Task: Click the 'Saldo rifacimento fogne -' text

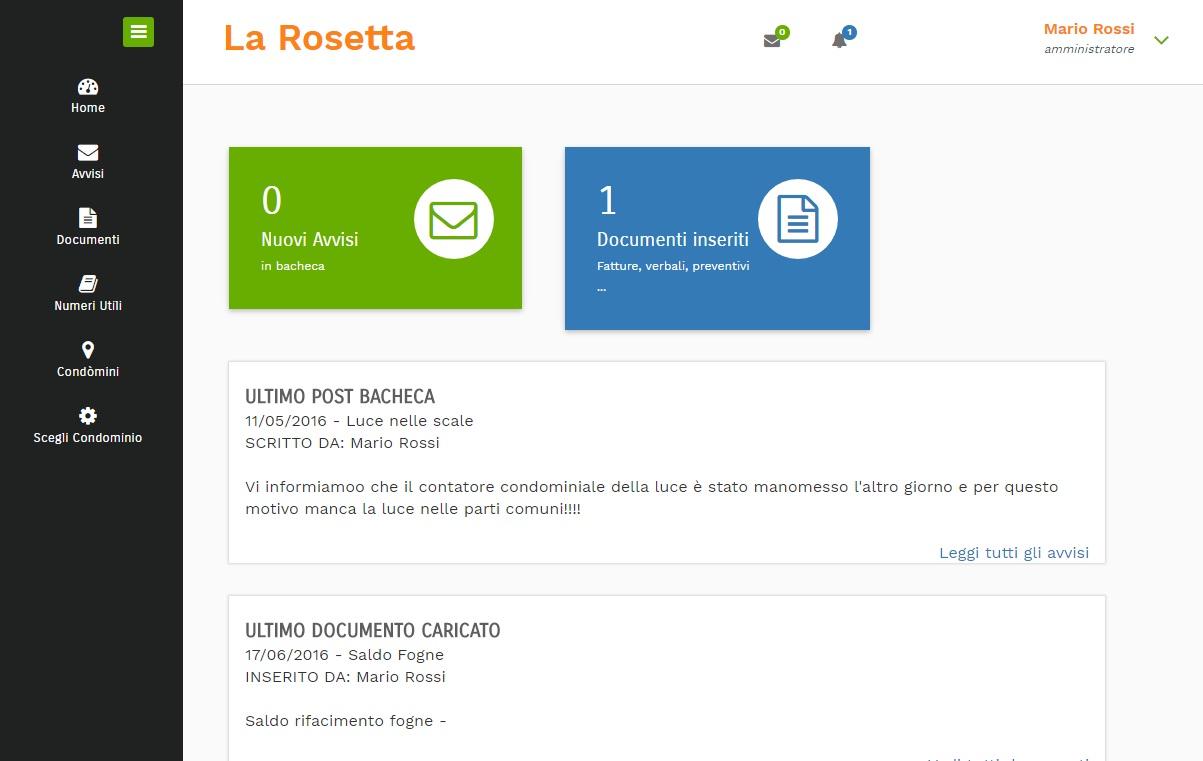Action: [346, 721]
